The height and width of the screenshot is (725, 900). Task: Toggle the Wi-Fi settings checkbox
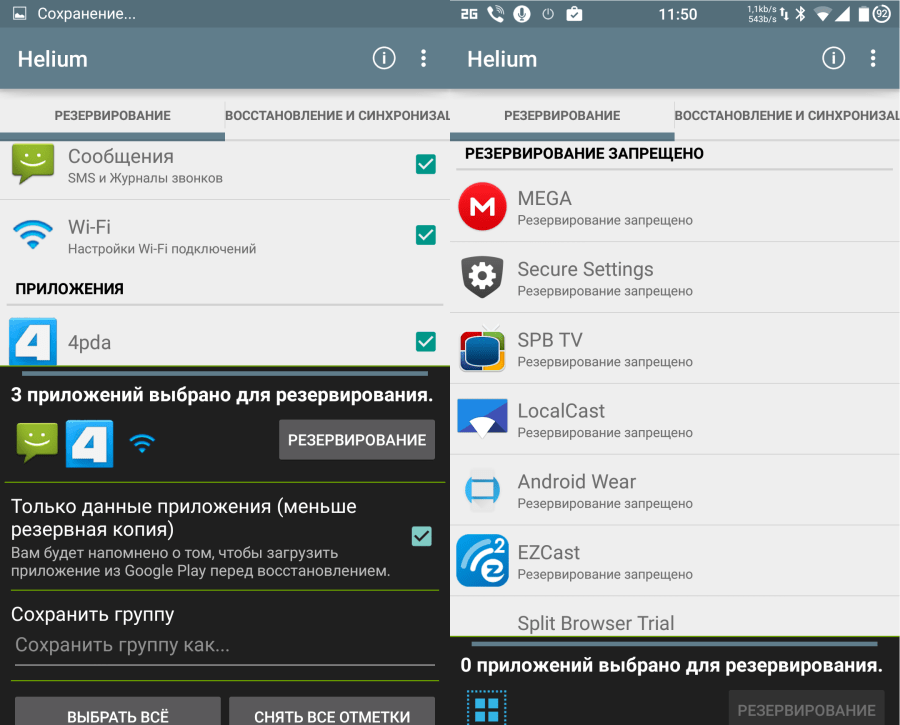(425, 235)
